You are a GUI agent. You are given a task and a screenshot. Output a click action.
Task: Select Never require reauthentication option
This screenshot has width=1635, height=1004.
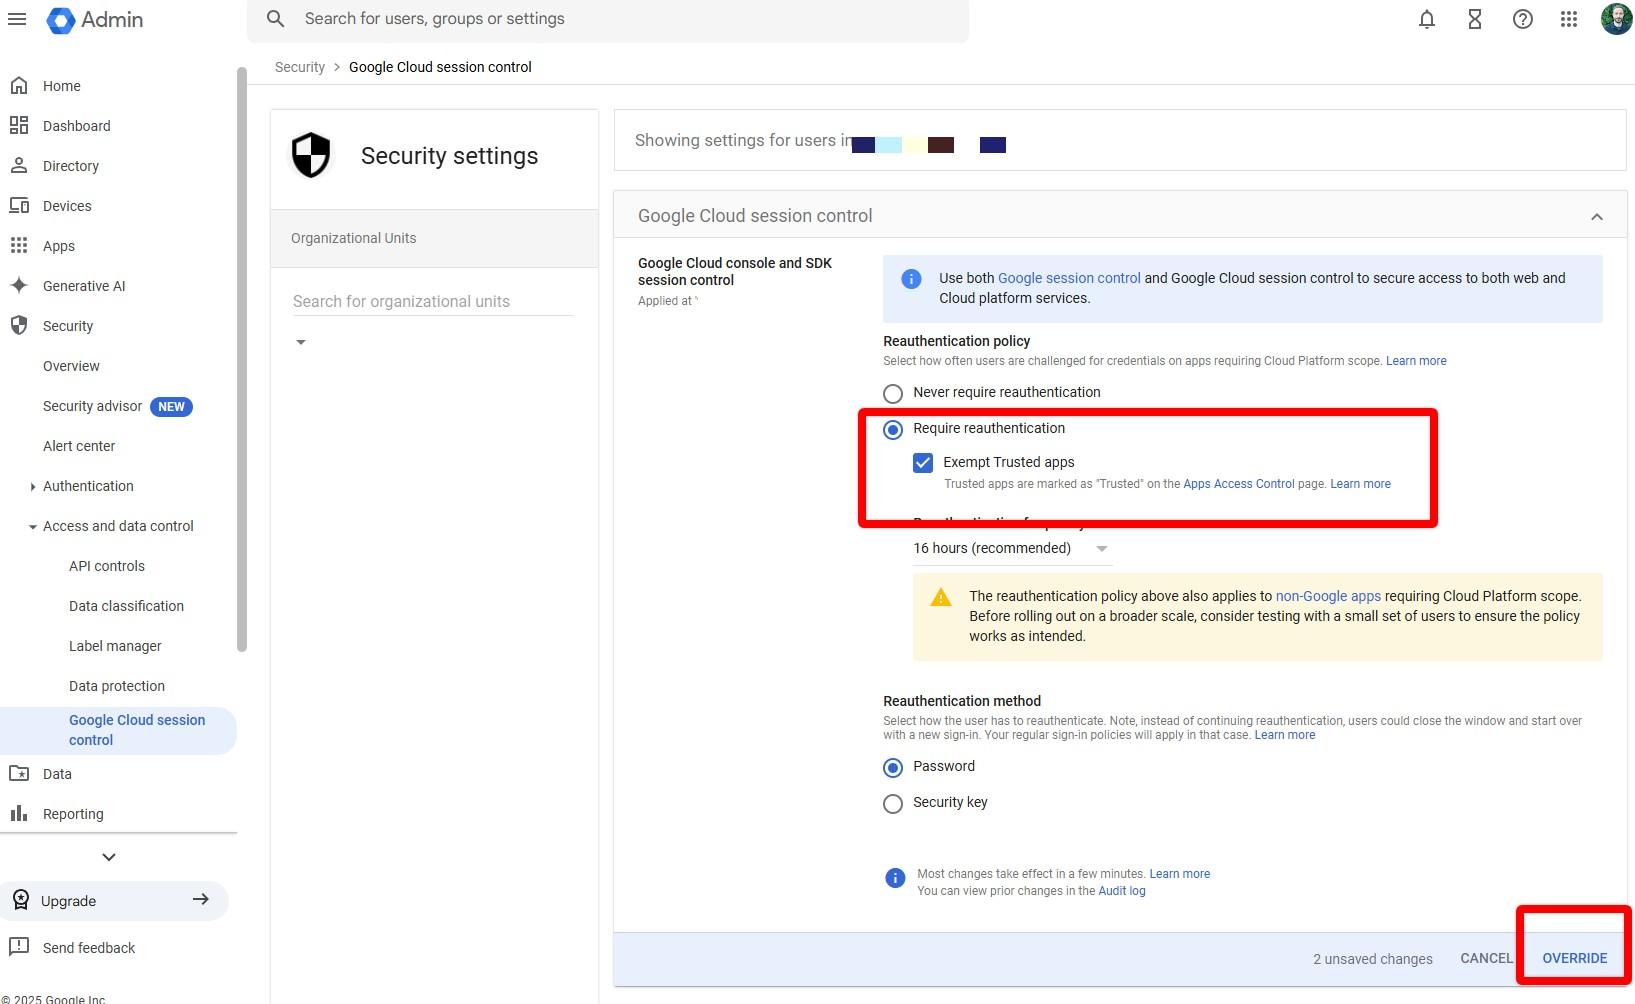(893, 393)
